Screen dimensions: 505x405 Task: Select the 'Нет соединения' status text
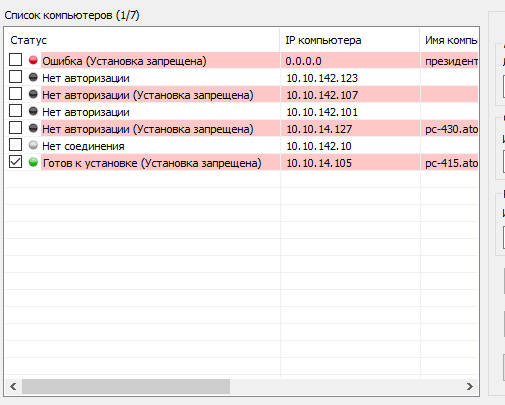(x=83, y=146)
